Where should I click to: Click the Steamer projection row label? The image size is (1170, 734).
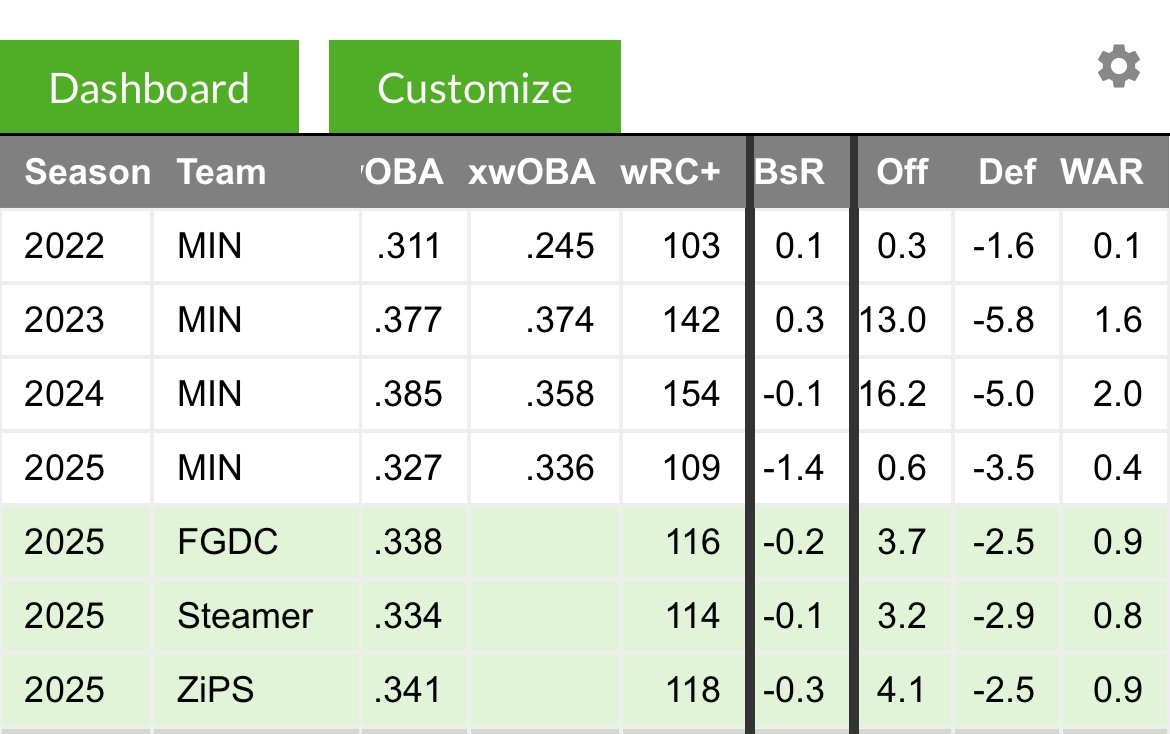245,616
